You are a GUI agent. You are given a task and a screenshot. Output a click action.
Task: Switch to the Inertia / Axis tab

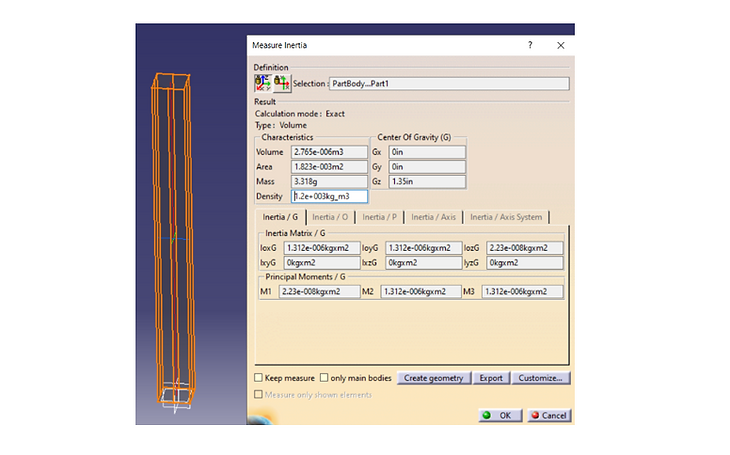pos(433,217)
